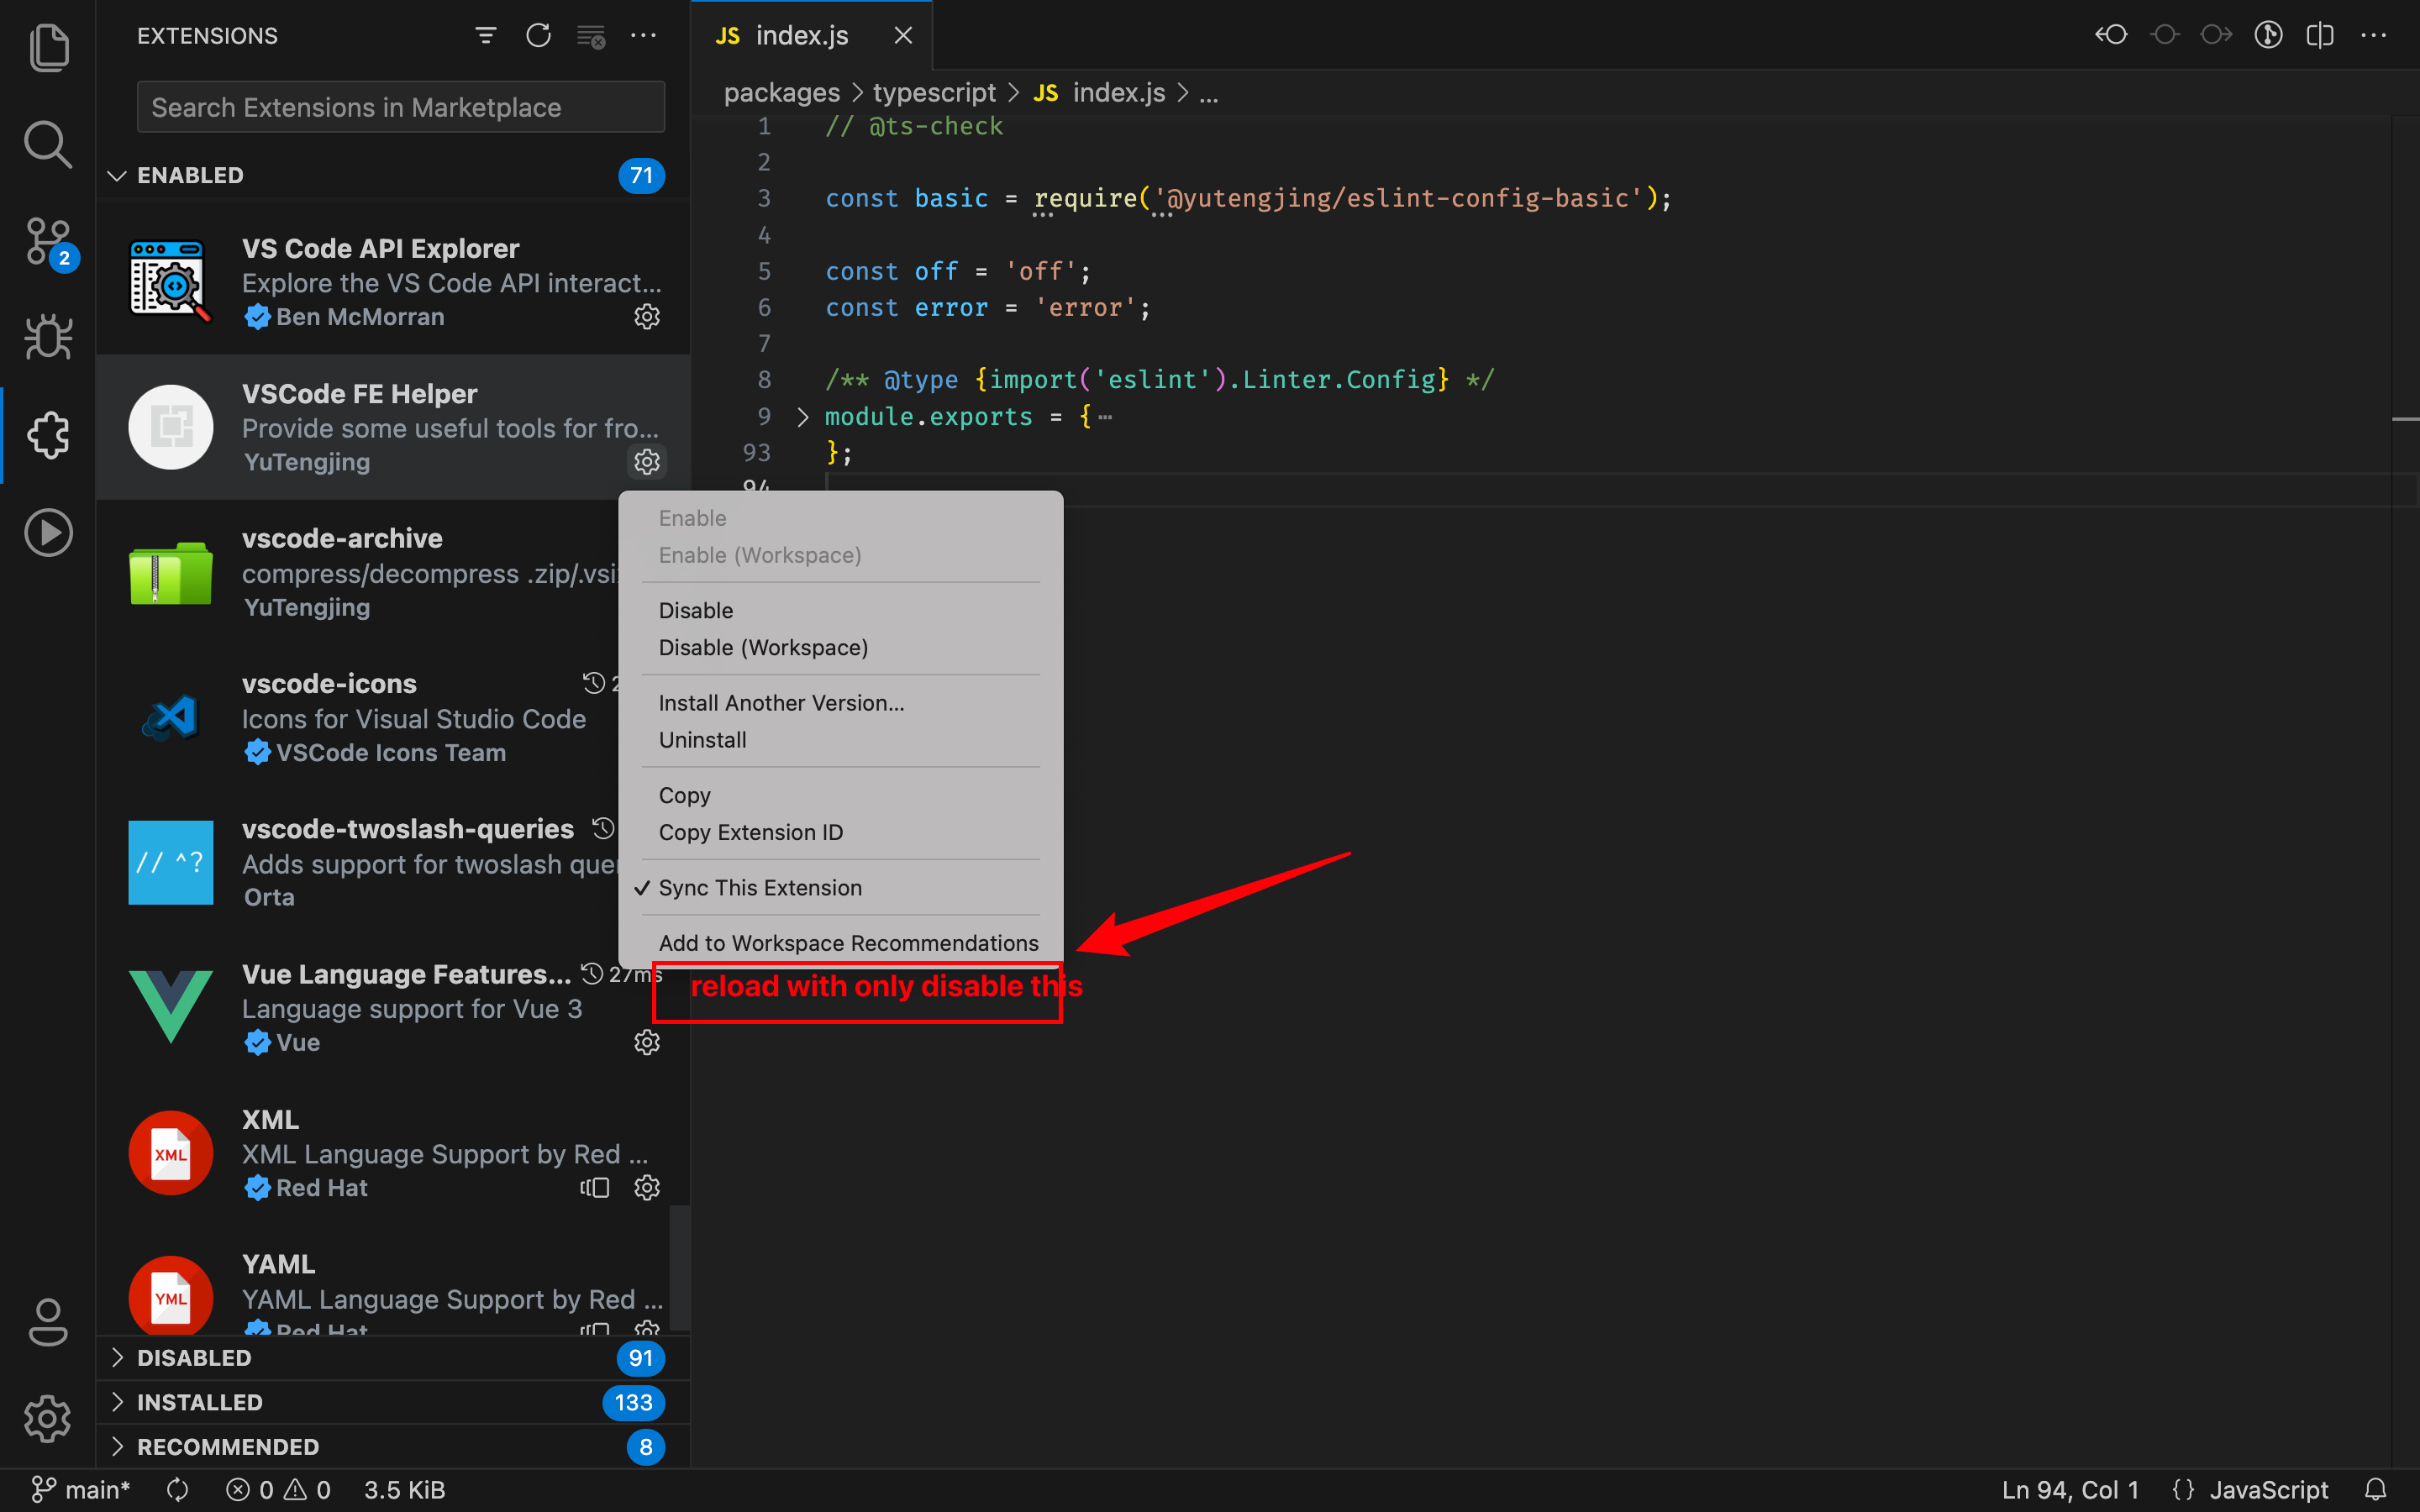
Task: Open the Source Control view showing 2 changes
Action: (x=48, y=241)
